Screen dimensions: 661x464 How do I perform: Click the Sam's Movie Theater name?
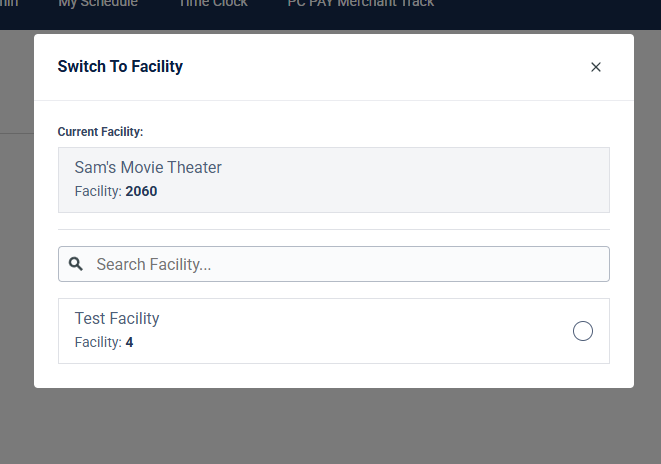coord(148,167)
